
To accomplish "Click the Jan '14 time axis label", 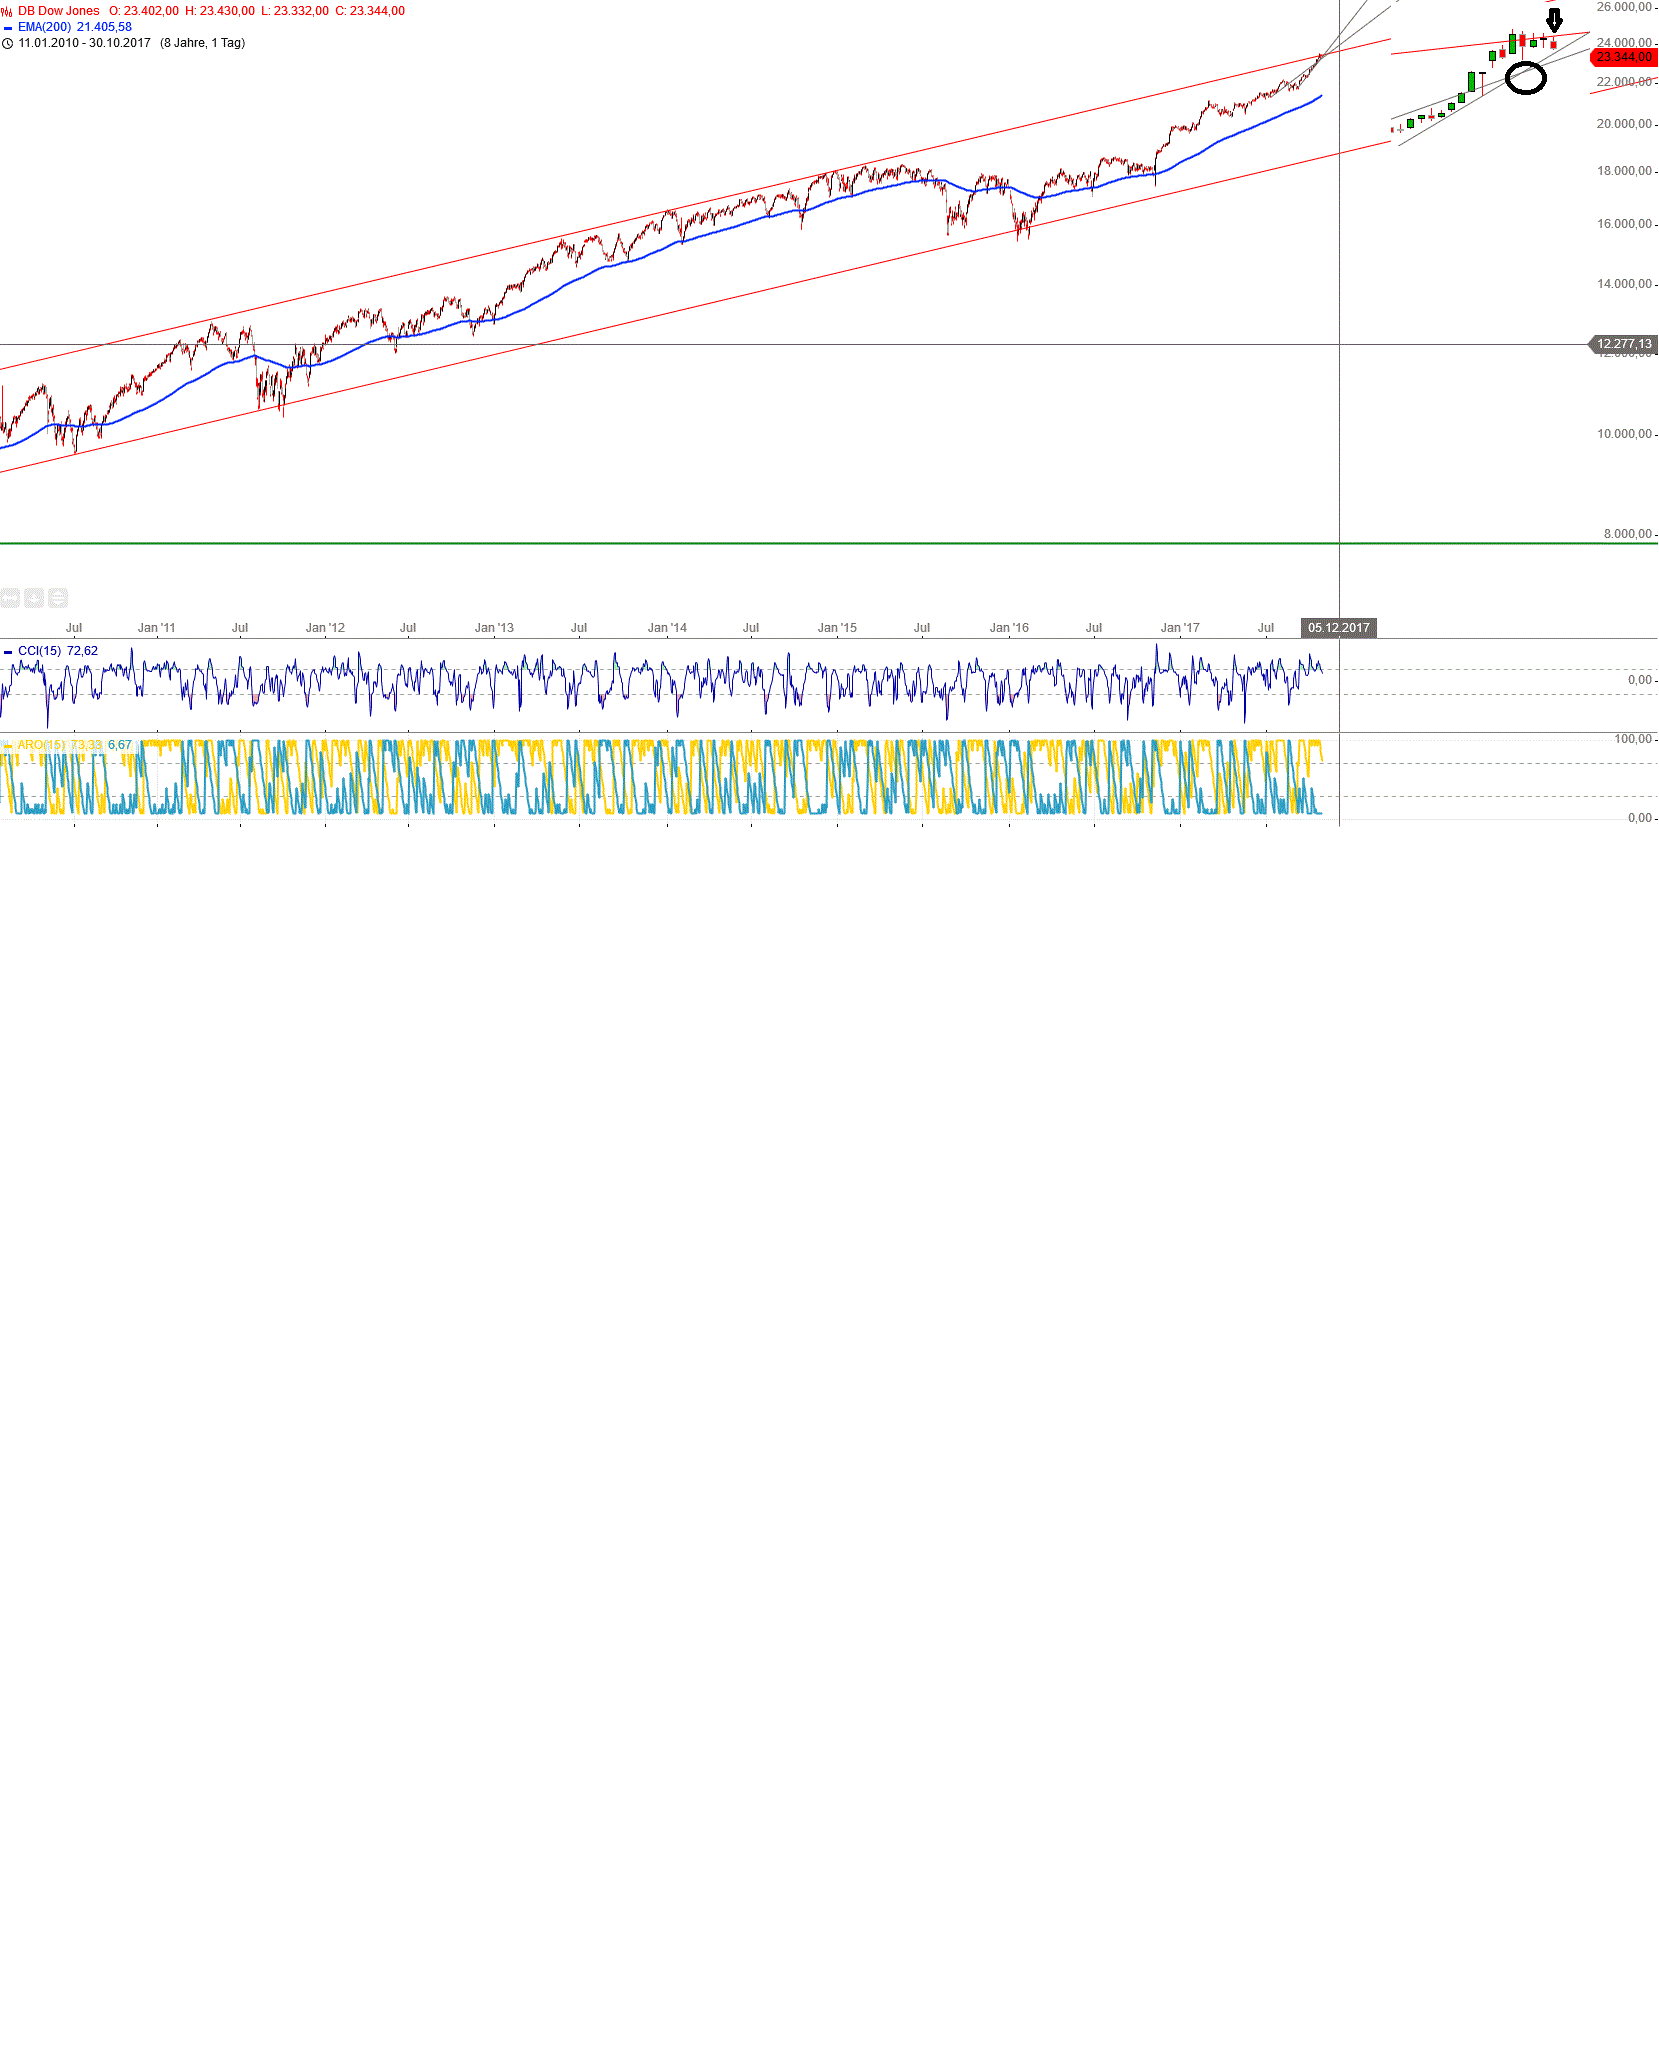I will click(x=667, y=628).
